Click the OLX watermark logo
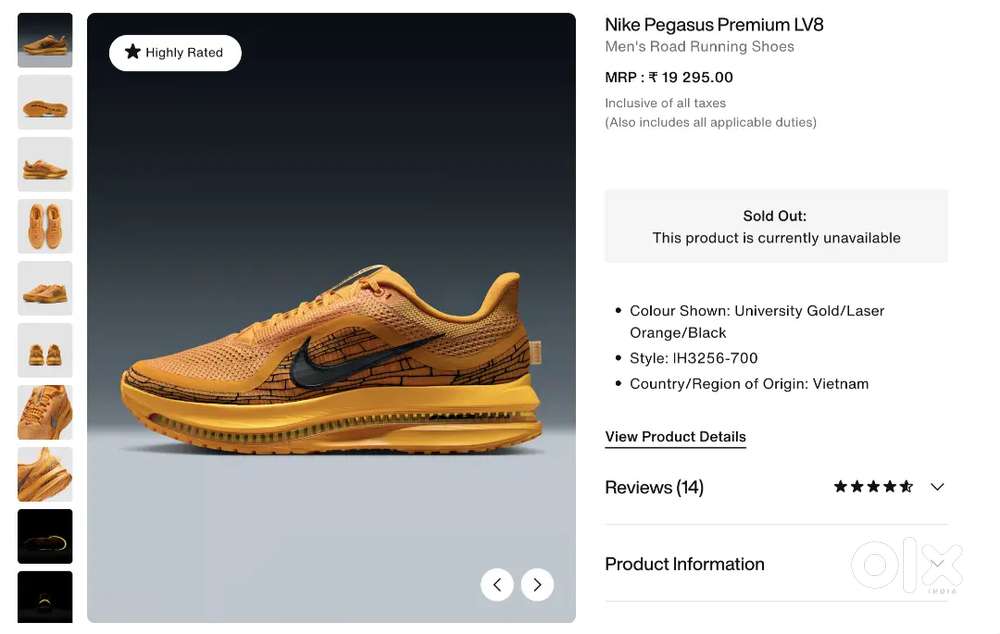 pyautogui.click(x=906, y=567)
